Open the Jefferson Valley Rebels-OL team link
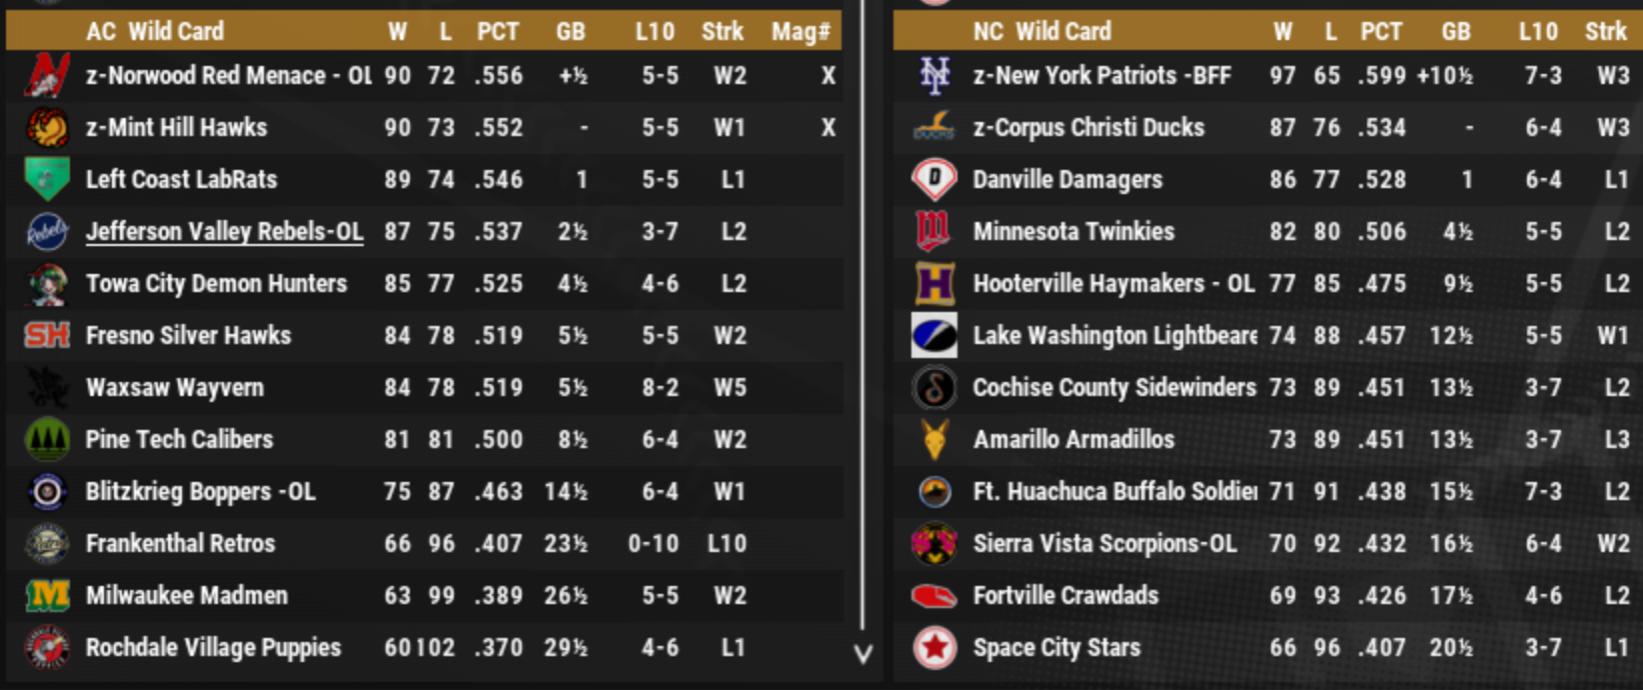This screenshot has width=1643, height=690. [224, 232]
